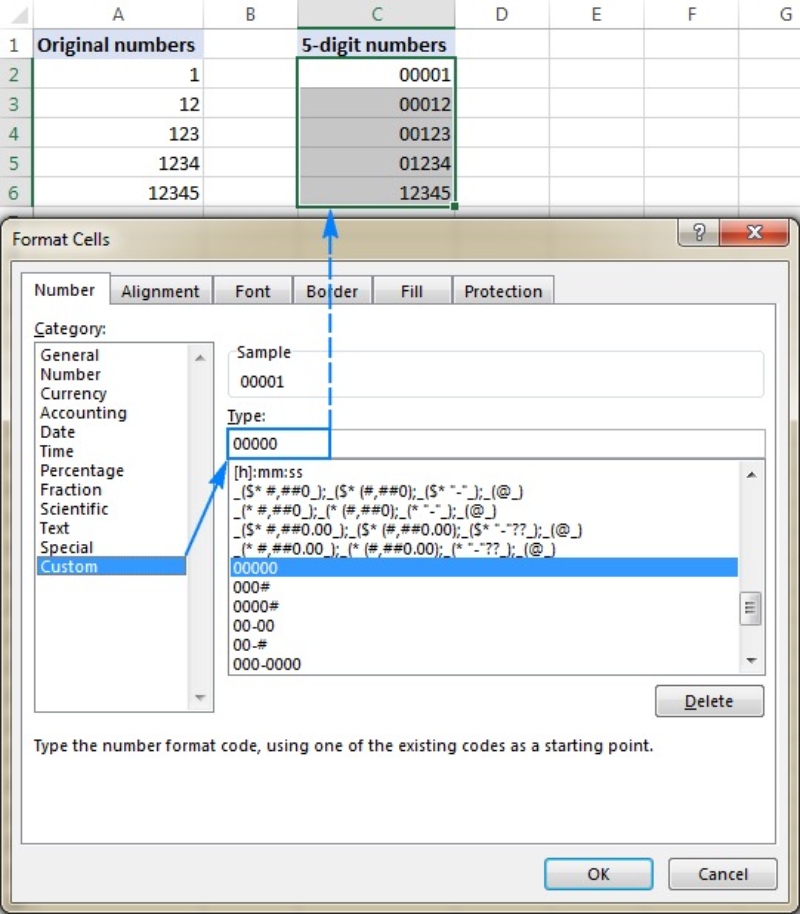Image resolution: width=800 pixels, height=914 pixels.
Task: Open the Font tab
Action: [252, 291]
